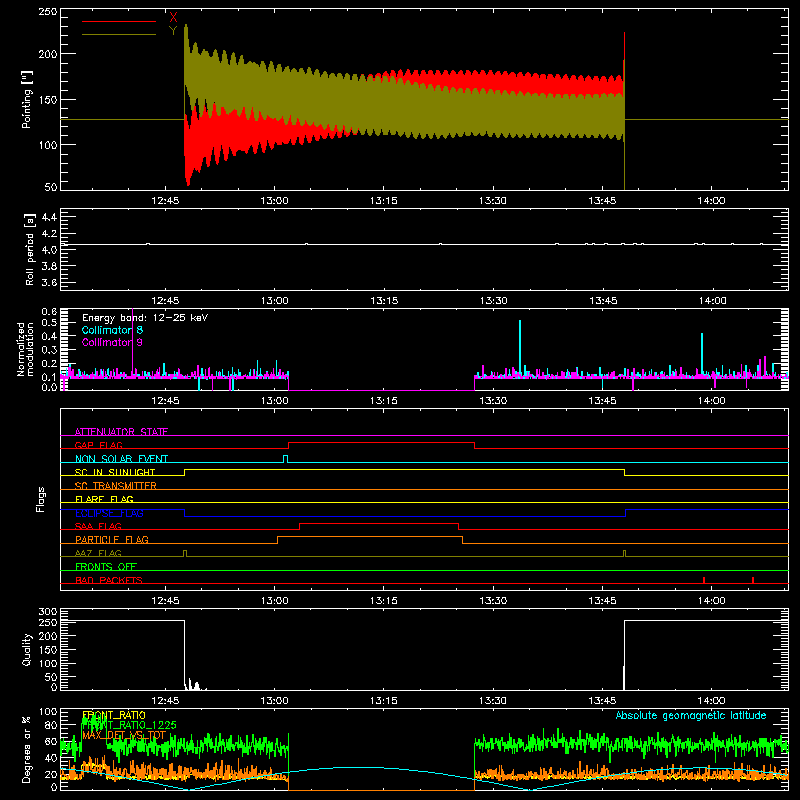The image size is (800, 800).
Task: Click the FLARE_FLAG label
Action: [x=104, y=499]
